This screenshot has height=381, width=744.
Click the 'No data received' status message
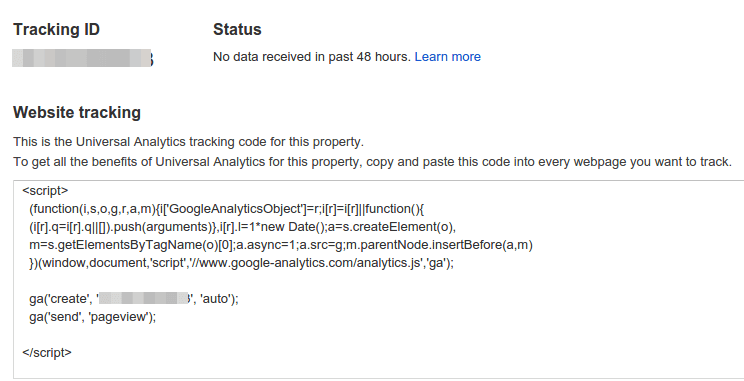point(312,57)
